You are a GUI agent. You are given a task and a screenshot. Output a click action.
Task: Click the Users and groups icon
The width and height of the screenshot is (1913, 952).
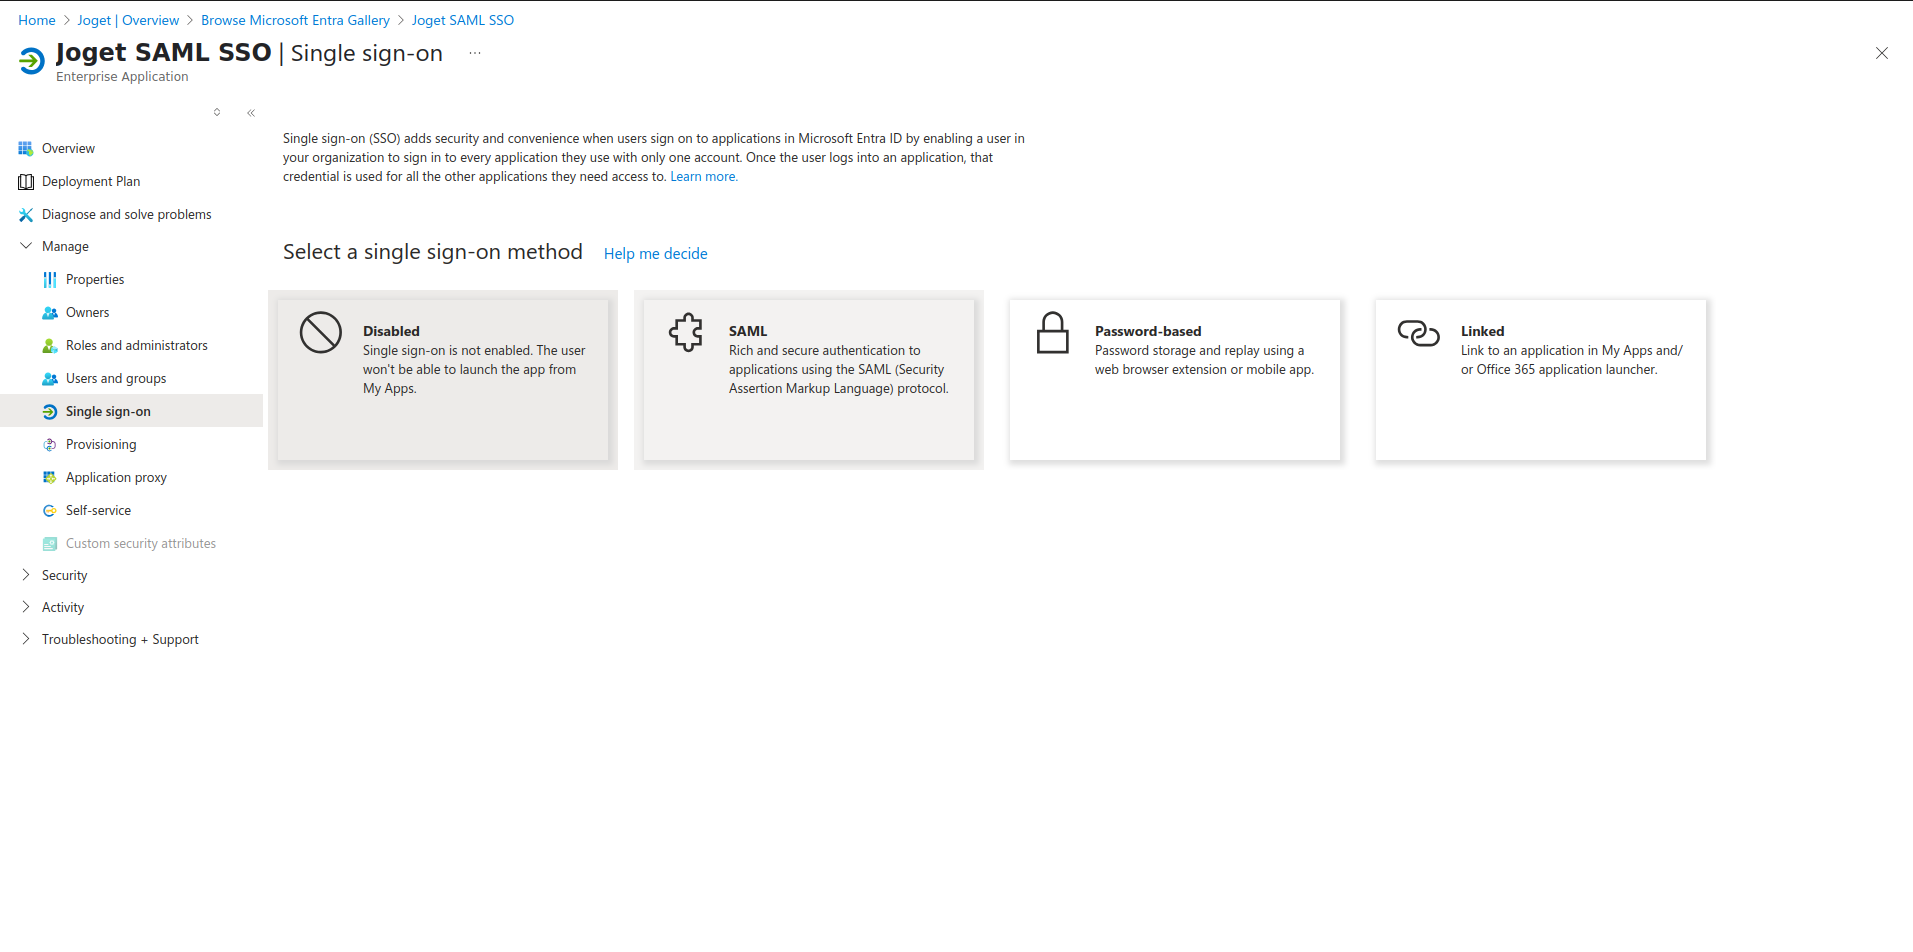50,379
